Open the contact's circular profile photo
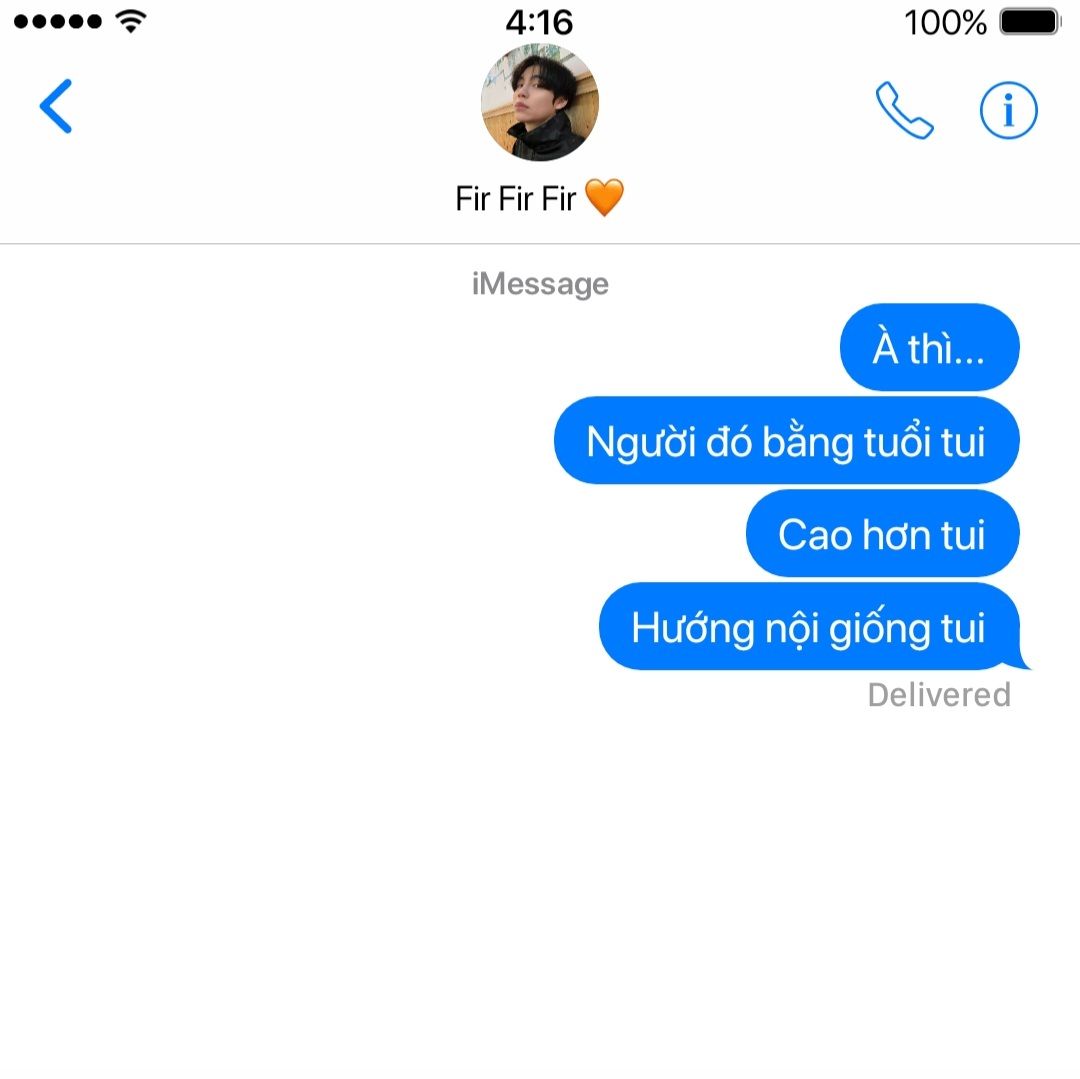The height and width of the screenshot is (1079, 1080). 539,103
